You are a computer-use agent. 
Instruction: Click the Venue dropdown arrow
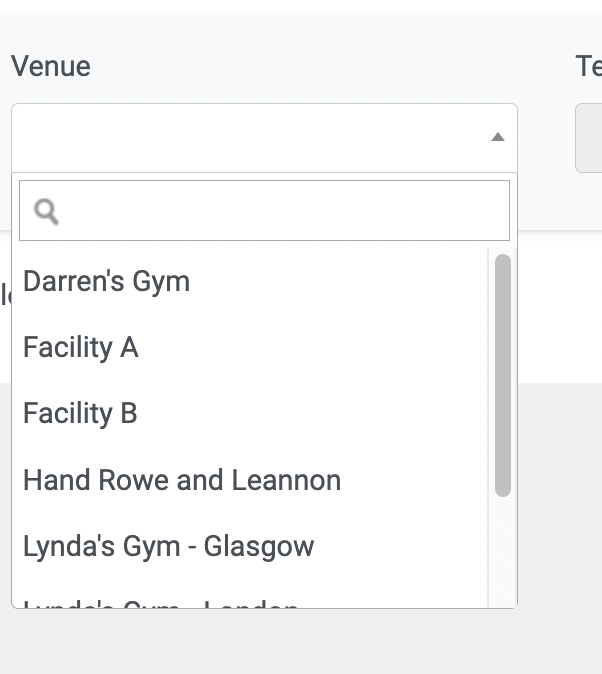pyautogui.click(x=497, y=138)
